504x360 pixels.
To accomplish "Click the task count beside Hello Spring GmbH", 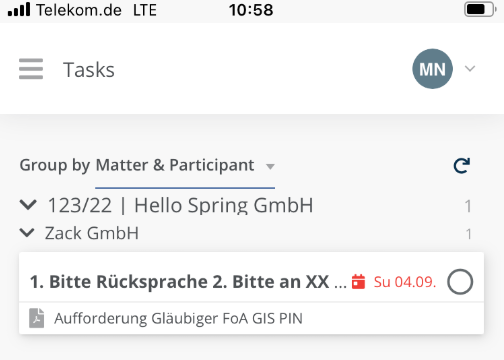I will pos(468,206).
